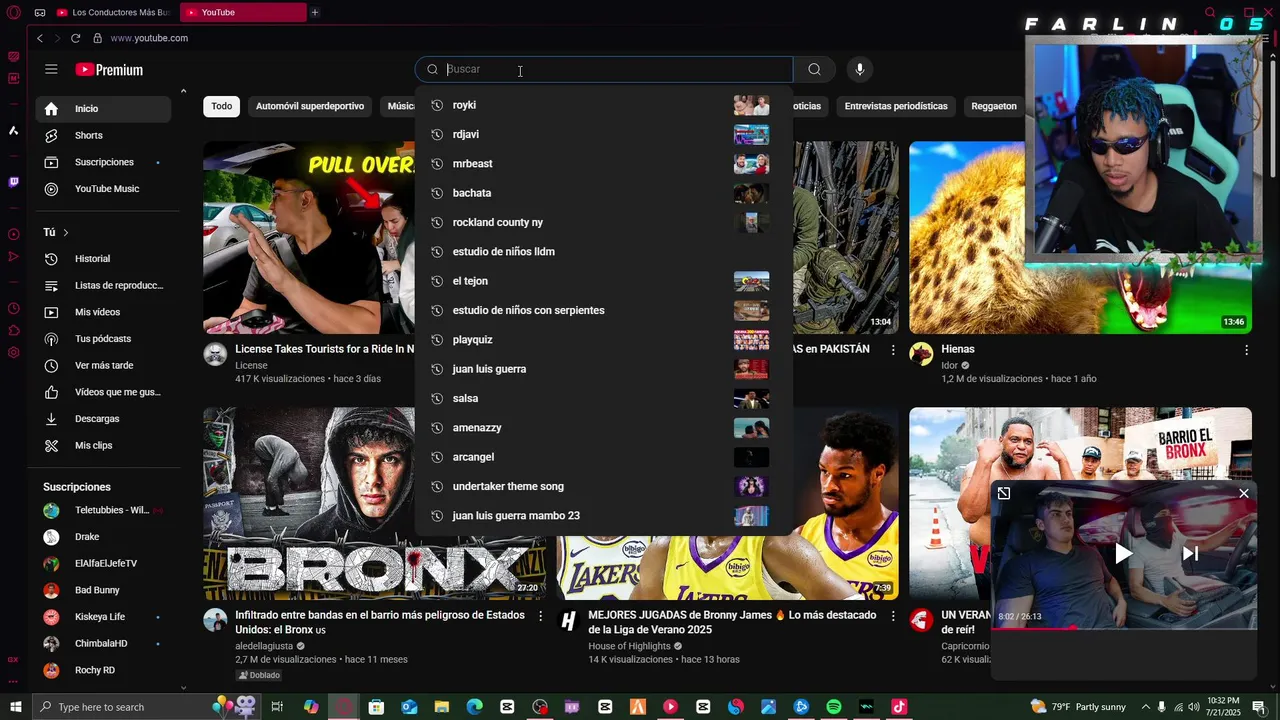Viewport: 1280px width, 720px height.
Task: Choose search suggestion mrbeast
Action: click(x=603, y=164)
